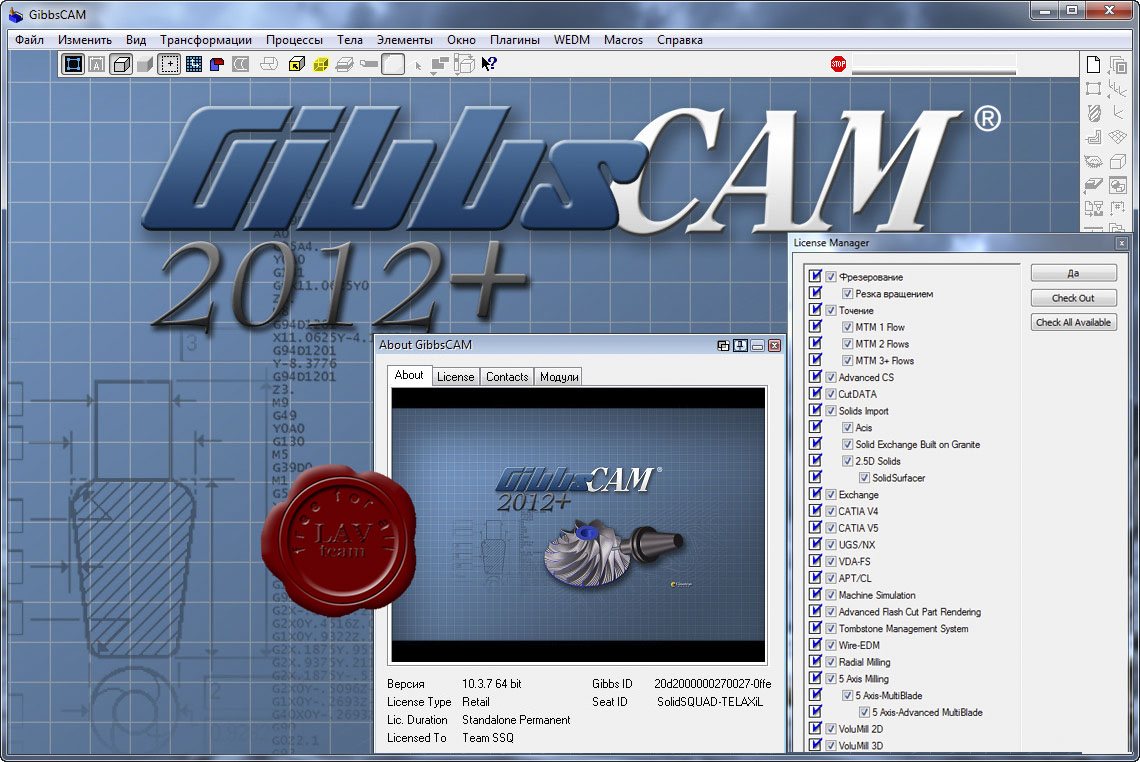
Task: Close the About GibbsCAM dialog
Action: (x=774, y=345)
